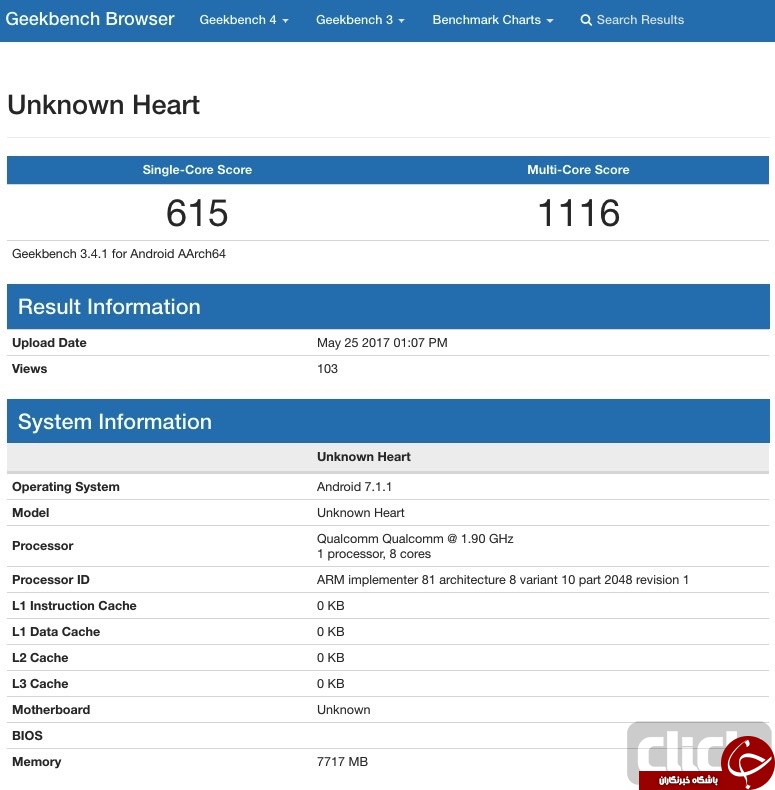Click the Unknown Heart table column header
This screenshot has height=790, width=775.
363,457
